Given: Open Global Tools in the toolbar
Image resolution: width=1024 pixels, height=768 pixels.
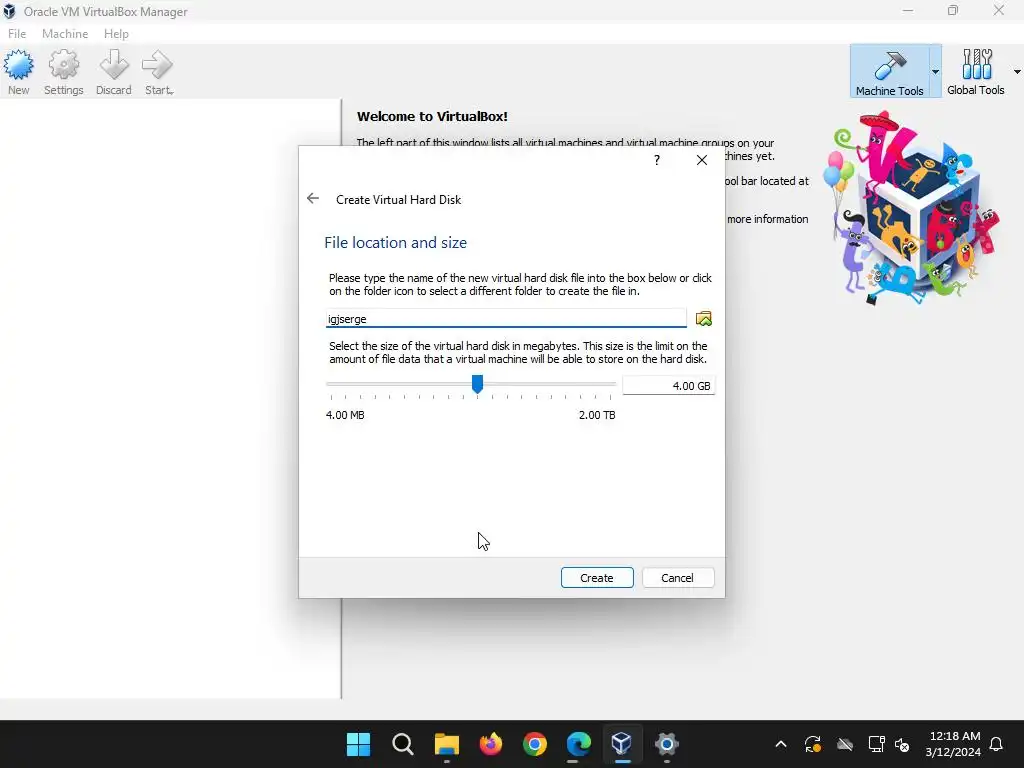Looking at the screenshot, I should point(976,72).
